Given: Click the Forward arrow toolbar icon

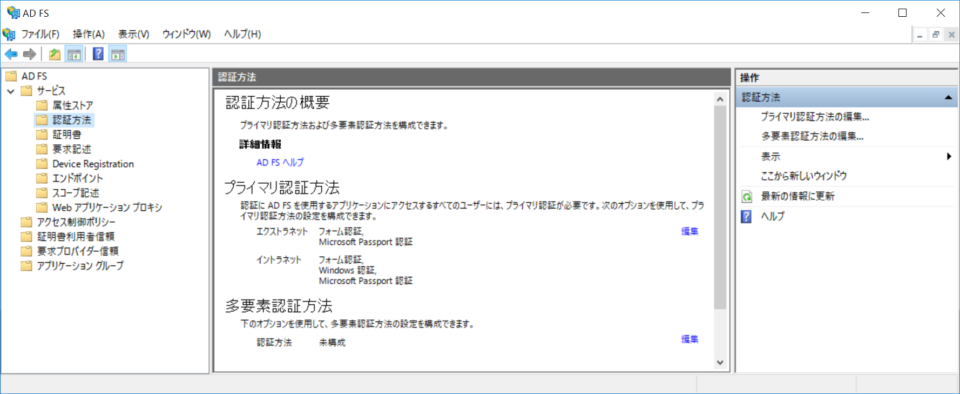Looking at the screenshot, I should [x=29, y=54].
